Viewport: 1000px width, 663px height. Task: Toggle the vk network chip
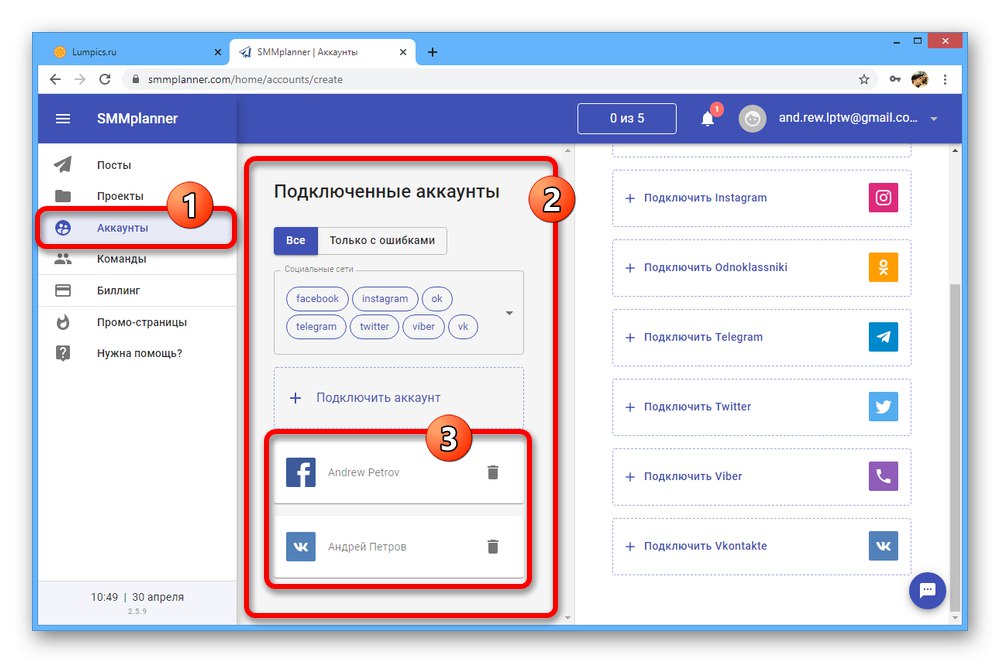click(463, 326)
